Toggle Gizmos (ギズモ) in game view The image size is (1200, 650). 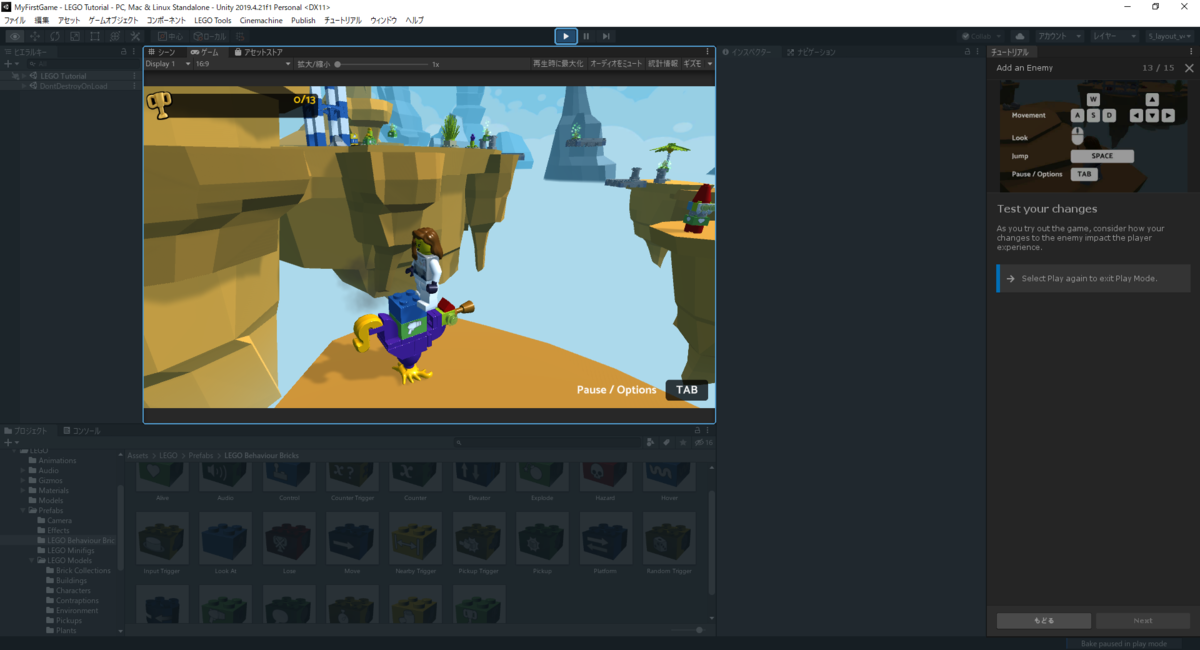point(692,64)
